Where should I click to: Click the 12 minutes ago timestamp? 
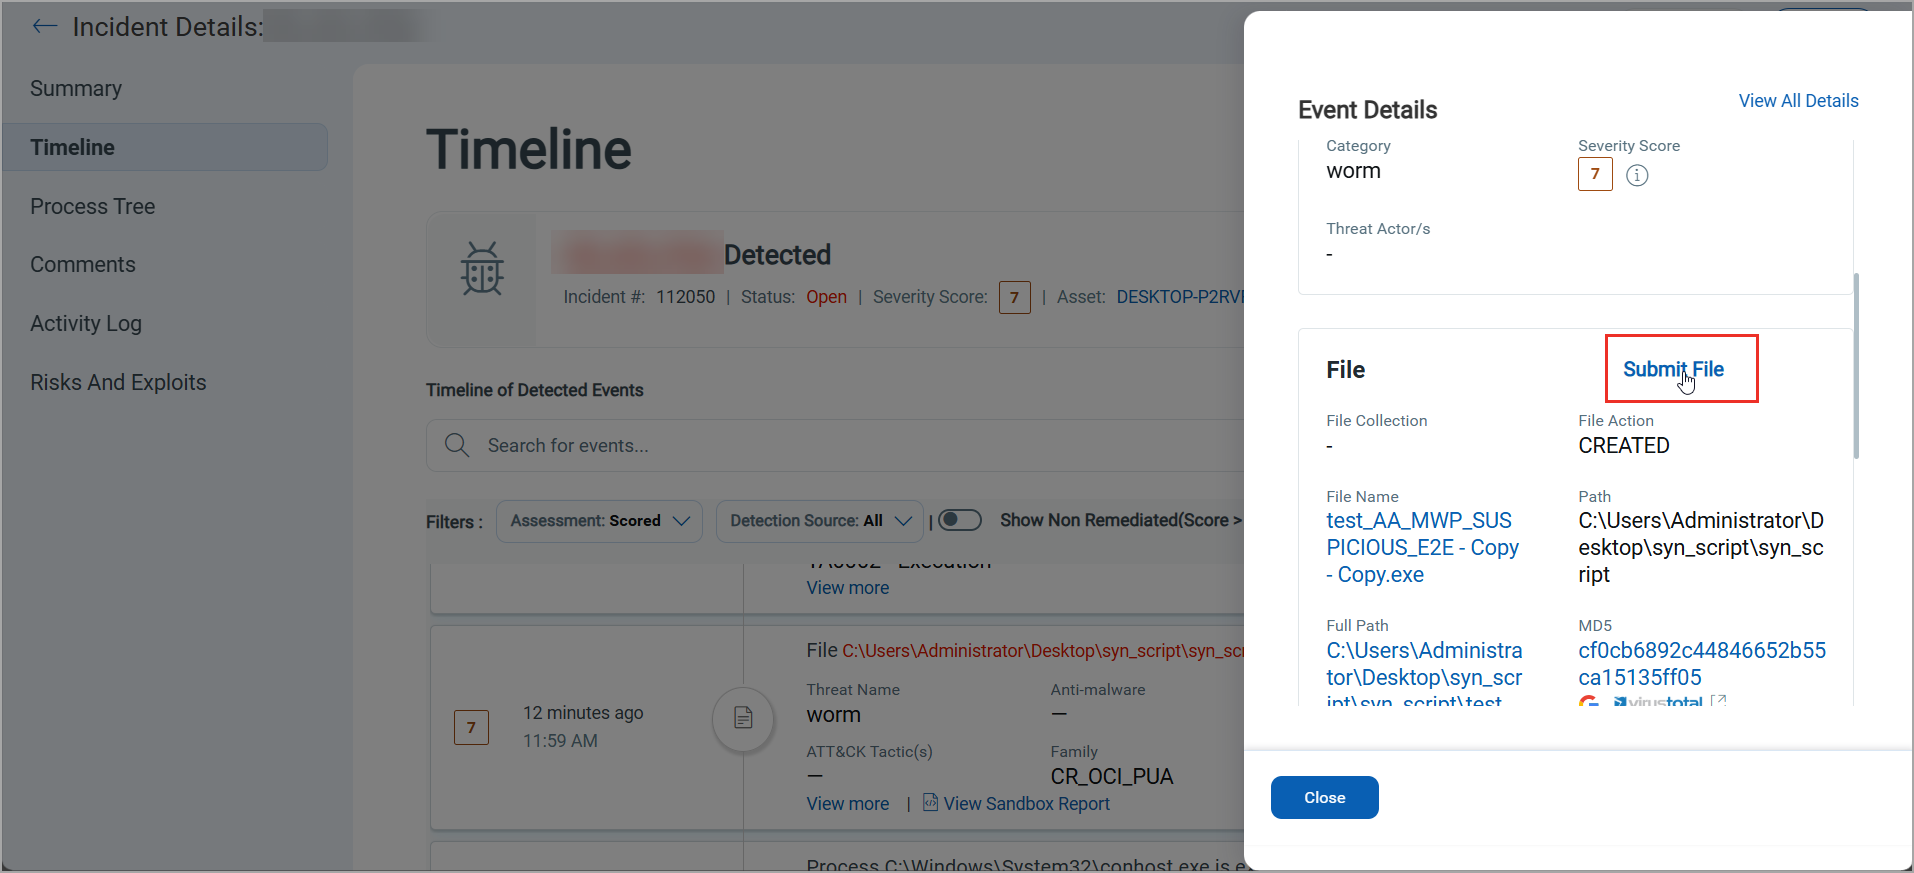(x=583, y=712)
